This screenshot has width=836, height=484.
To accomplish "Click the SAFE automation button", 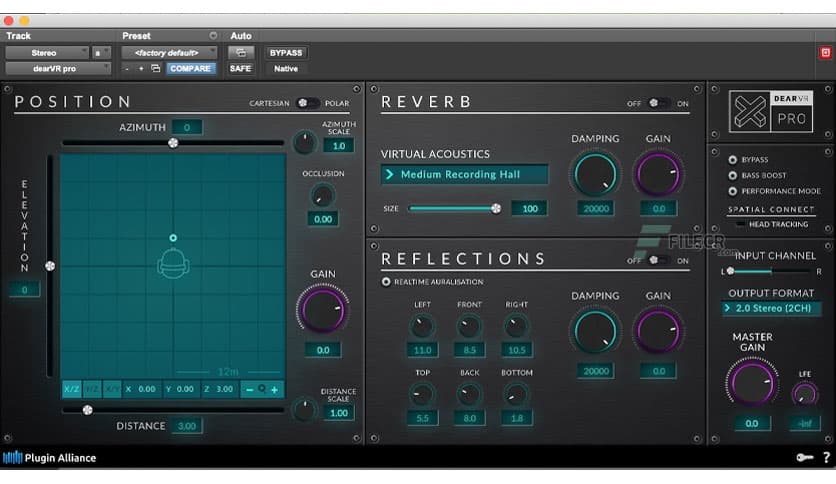I will (240, 68).
